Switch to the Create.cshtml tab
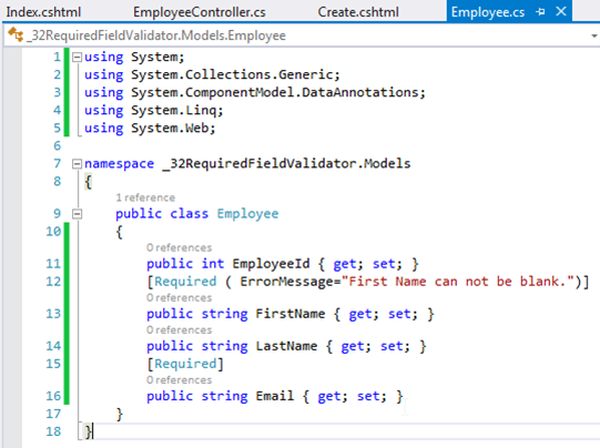The height and width of the screenshot is (448, 600). click(x=358, y=12)
